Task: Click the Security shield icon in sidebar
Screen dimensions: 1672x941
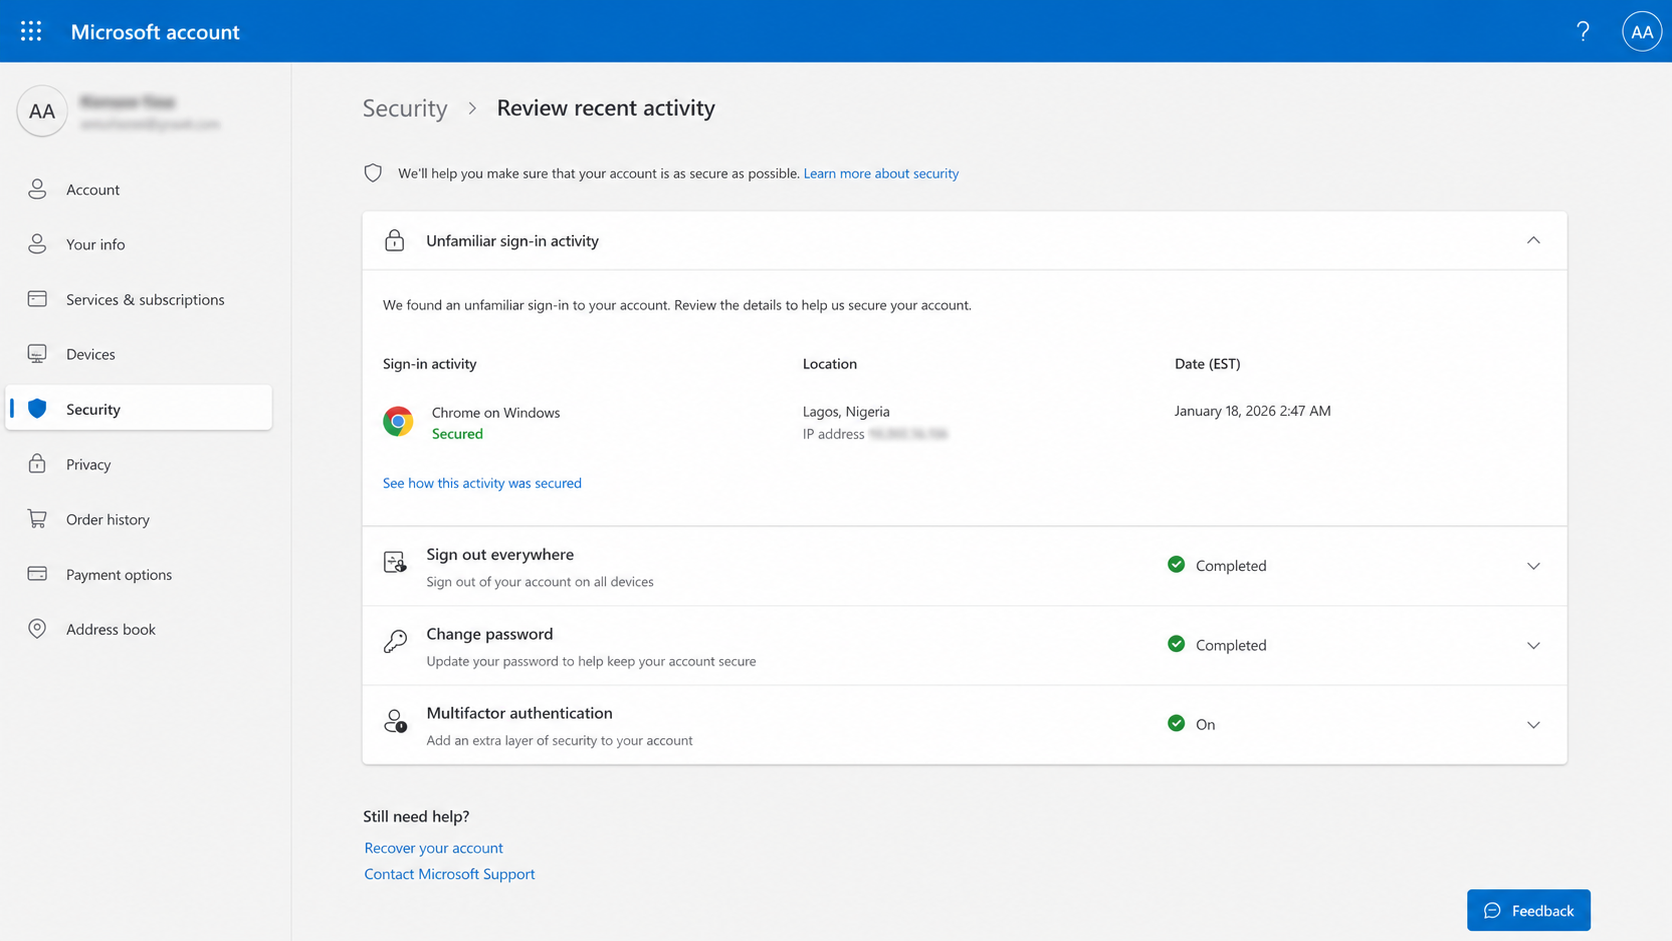Action: point(37,408)
